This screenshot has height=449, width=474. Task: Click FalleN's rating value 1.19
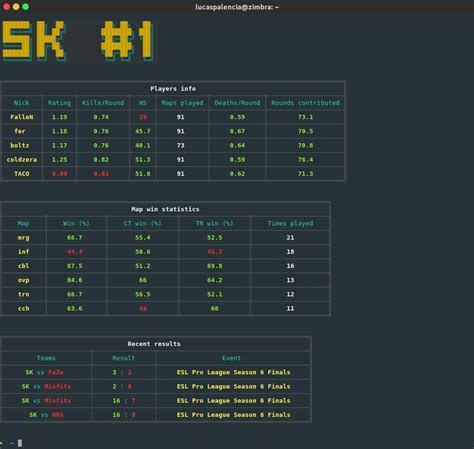pos(59,117)
